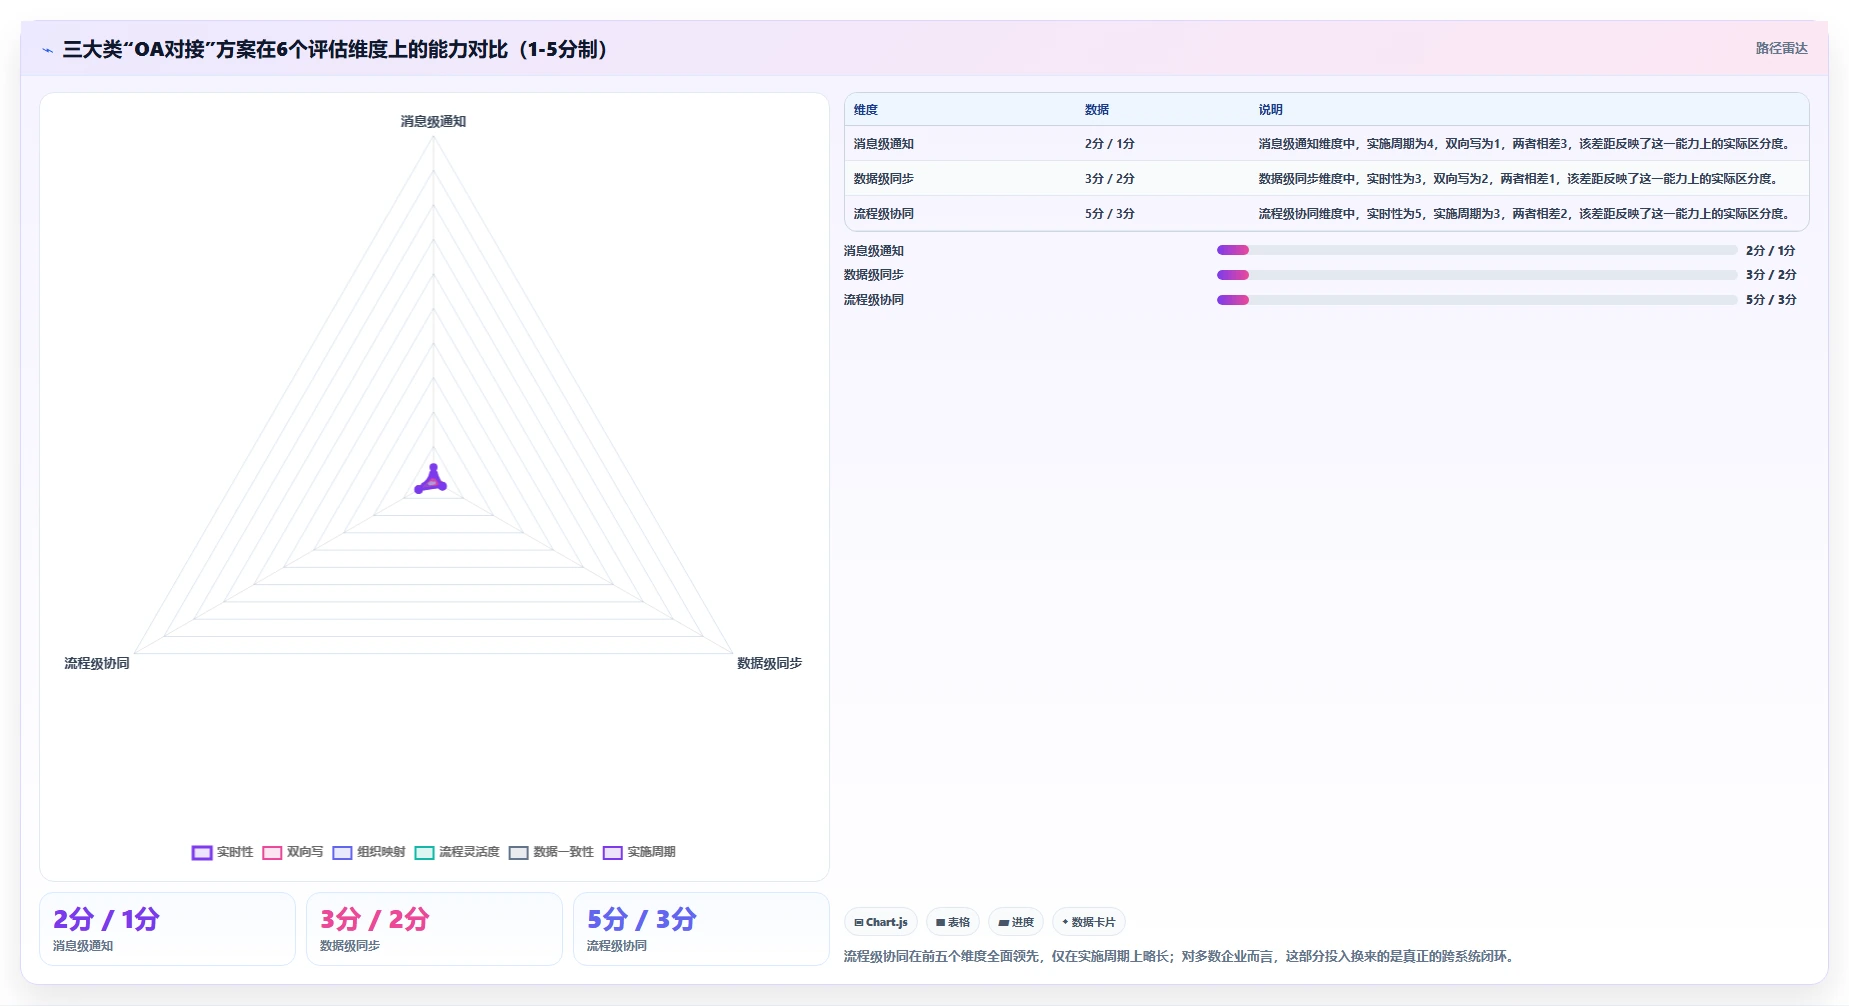Toggle the 双向写 legend dataset
1849x1006 pixels.
(x=292, y=852)
